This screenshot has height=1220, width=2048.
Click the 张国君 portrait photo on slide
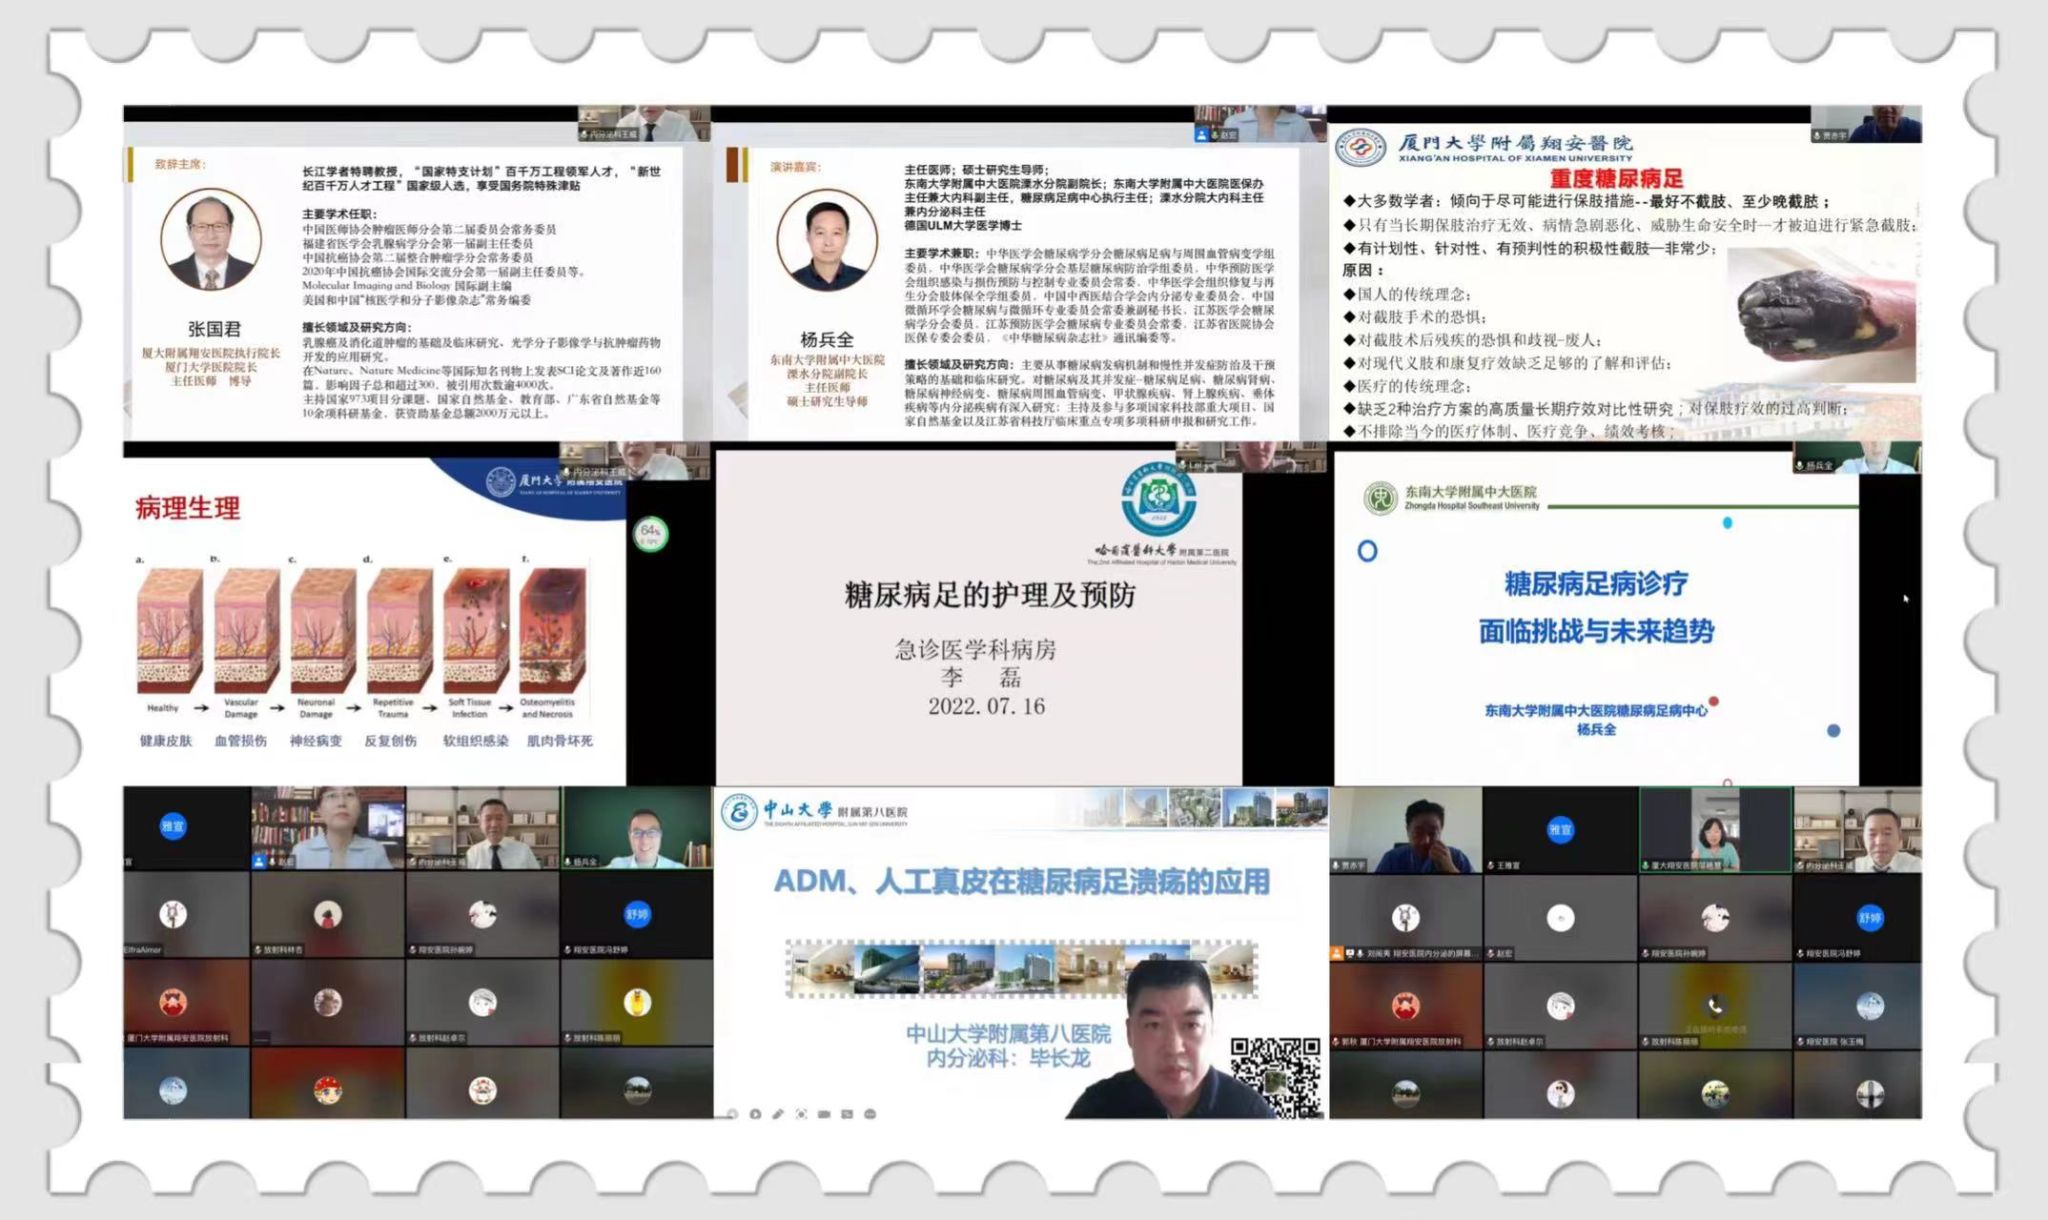(211, 240)
